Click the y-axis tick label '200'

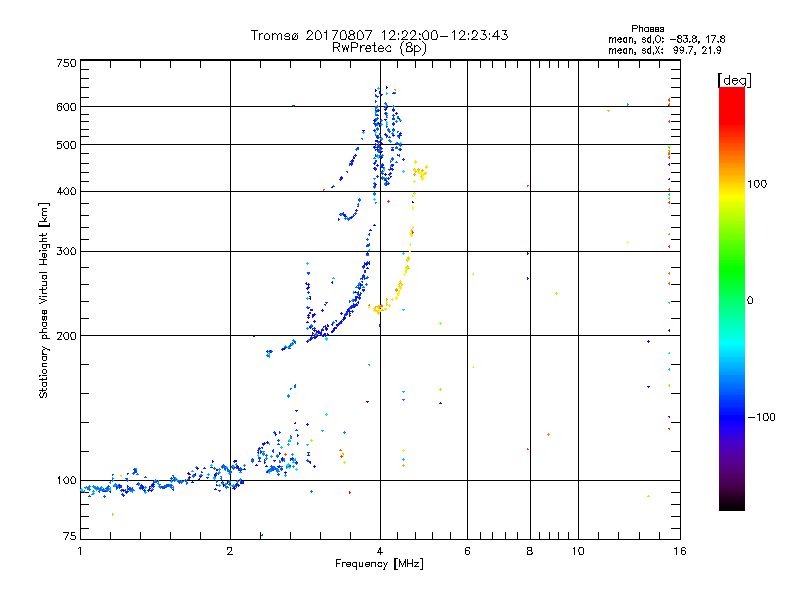tap(66, 336)
